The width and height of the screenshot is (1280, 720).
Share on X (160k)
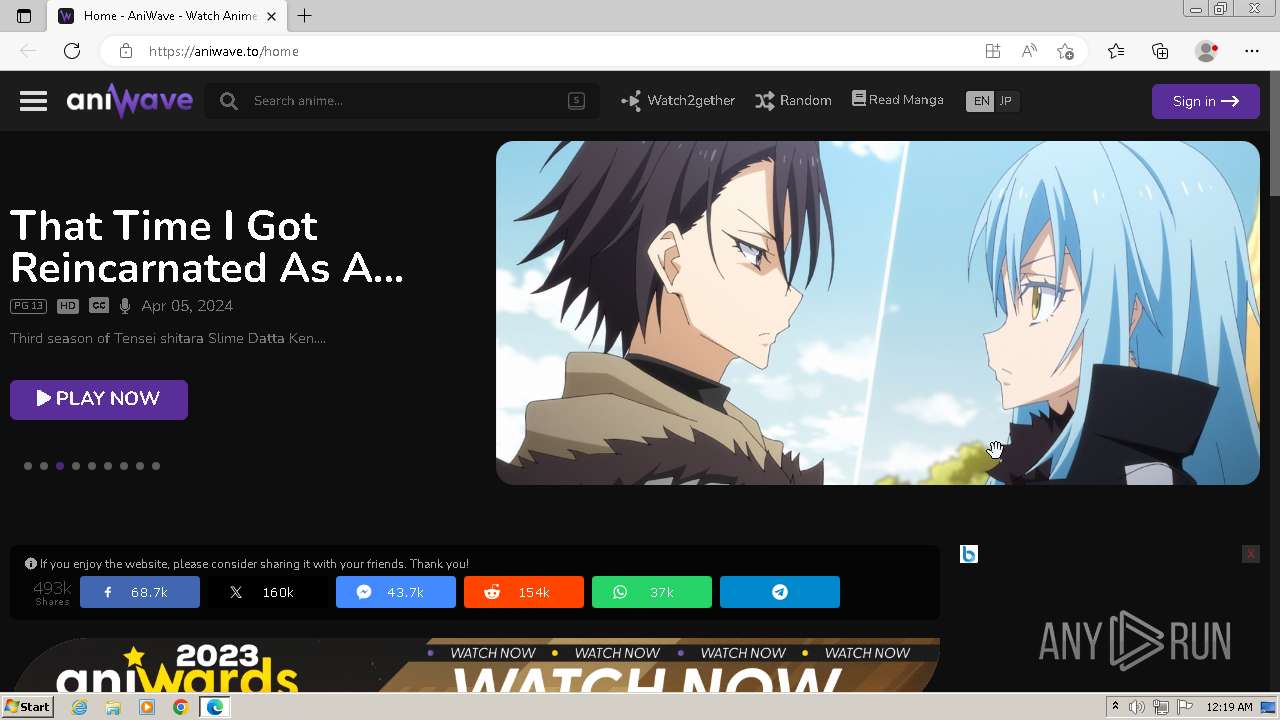point(268,592)
